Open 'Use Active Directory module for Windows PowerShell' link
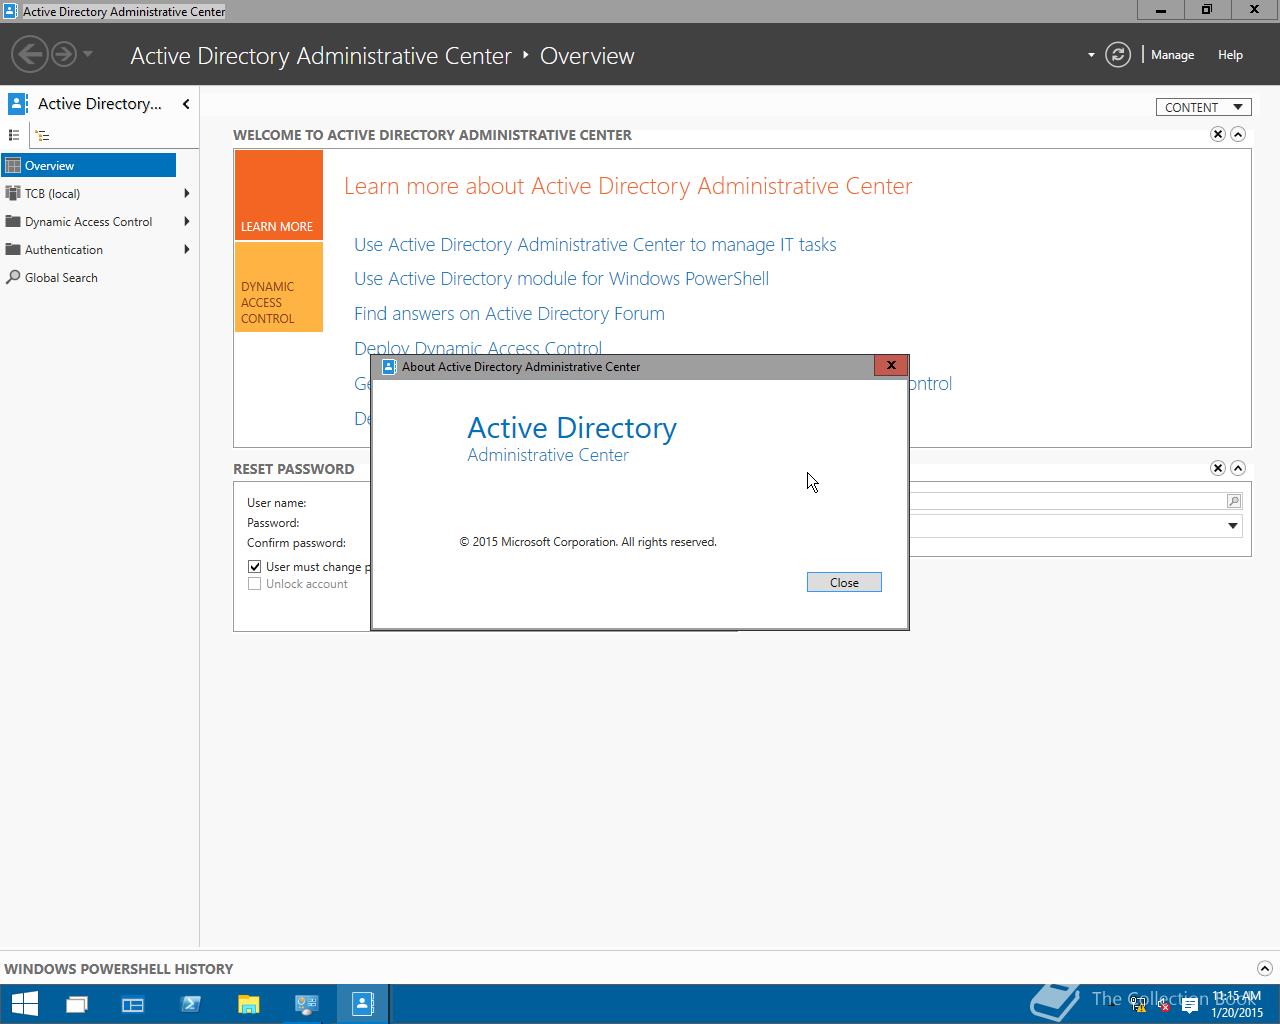 pos(561,278)
